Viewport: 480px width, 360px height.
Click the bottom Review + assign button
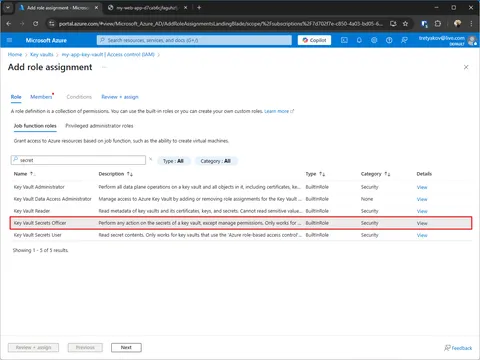pos(33,348)
